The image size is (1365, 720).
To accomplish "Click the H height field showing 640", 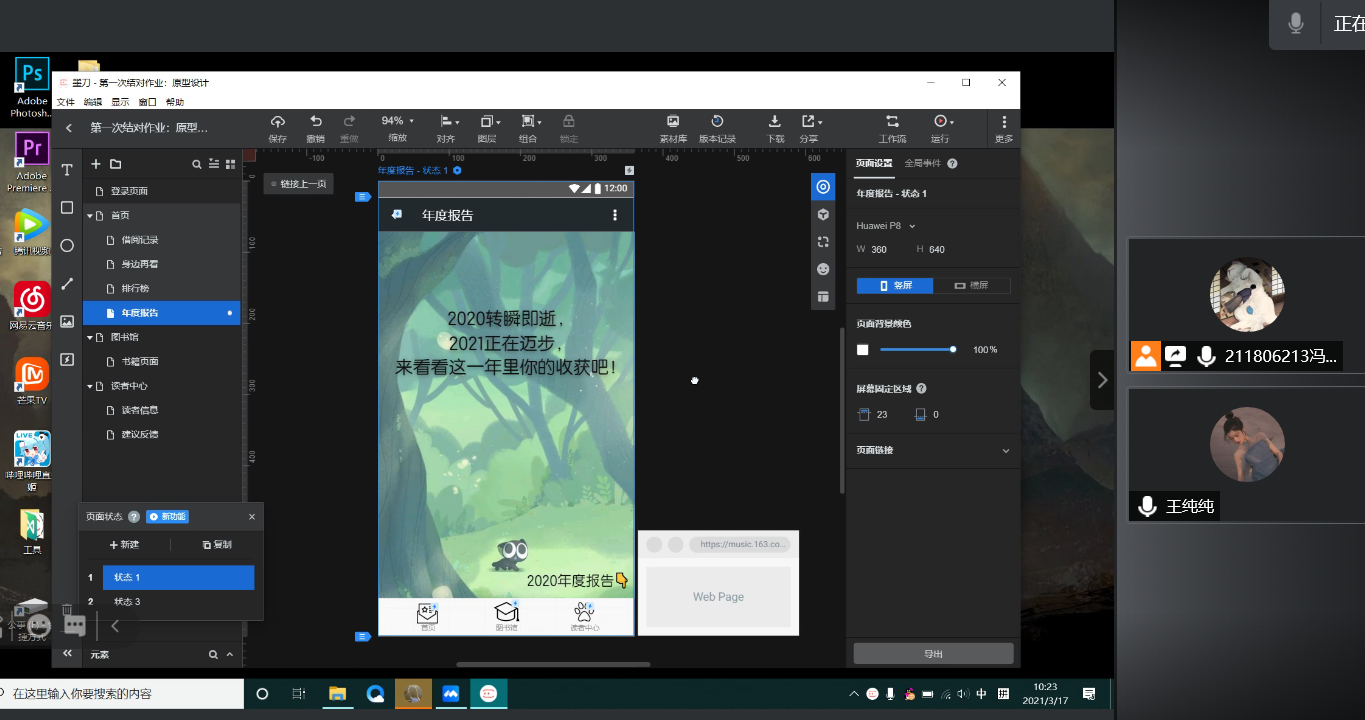I will (939, 250).
